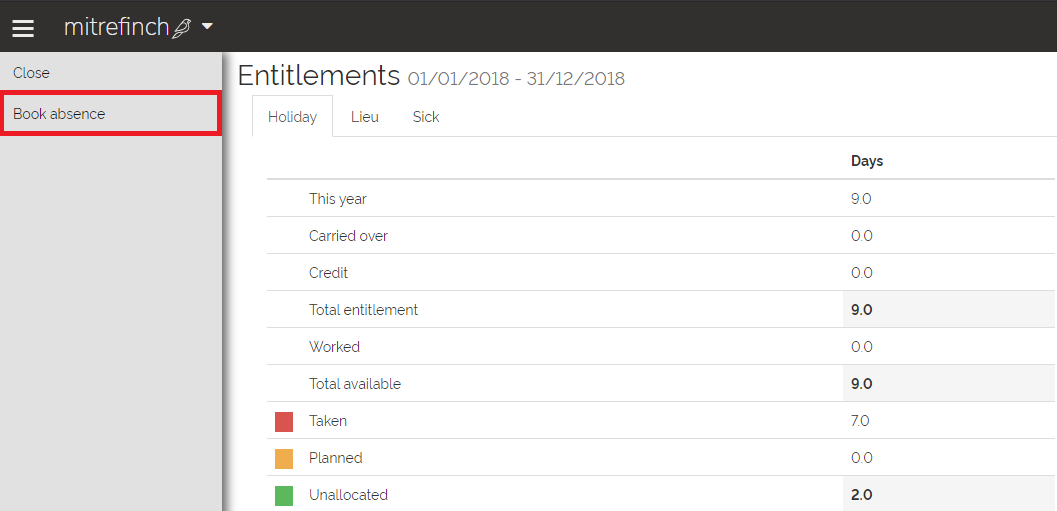
Task: Open the Sick tab
Action: point(426,117)
